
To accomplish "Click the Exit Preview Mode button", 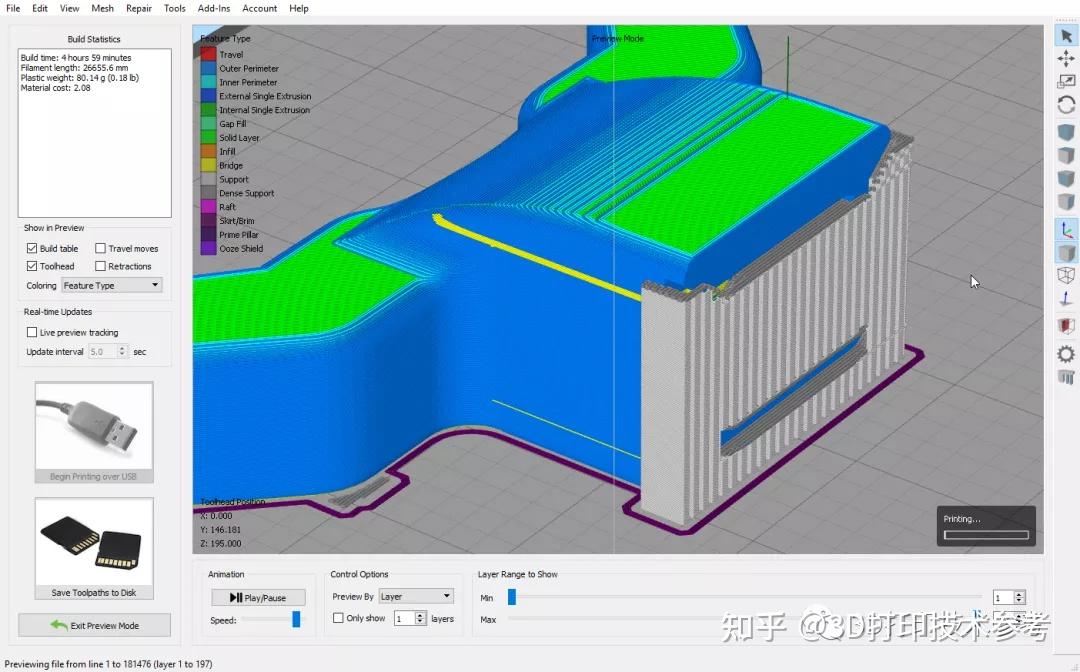I will tap(93, 625).
